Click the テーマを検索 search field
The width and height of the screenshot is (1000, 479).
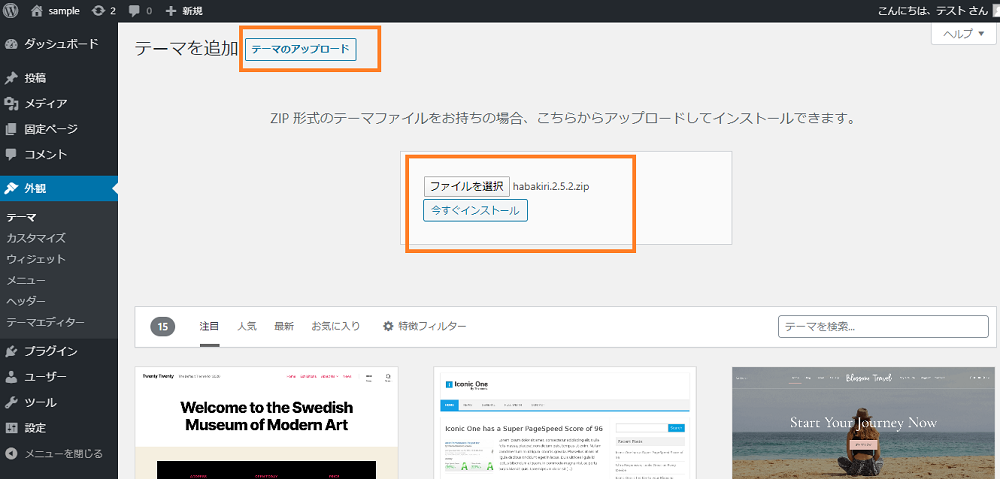882,326
